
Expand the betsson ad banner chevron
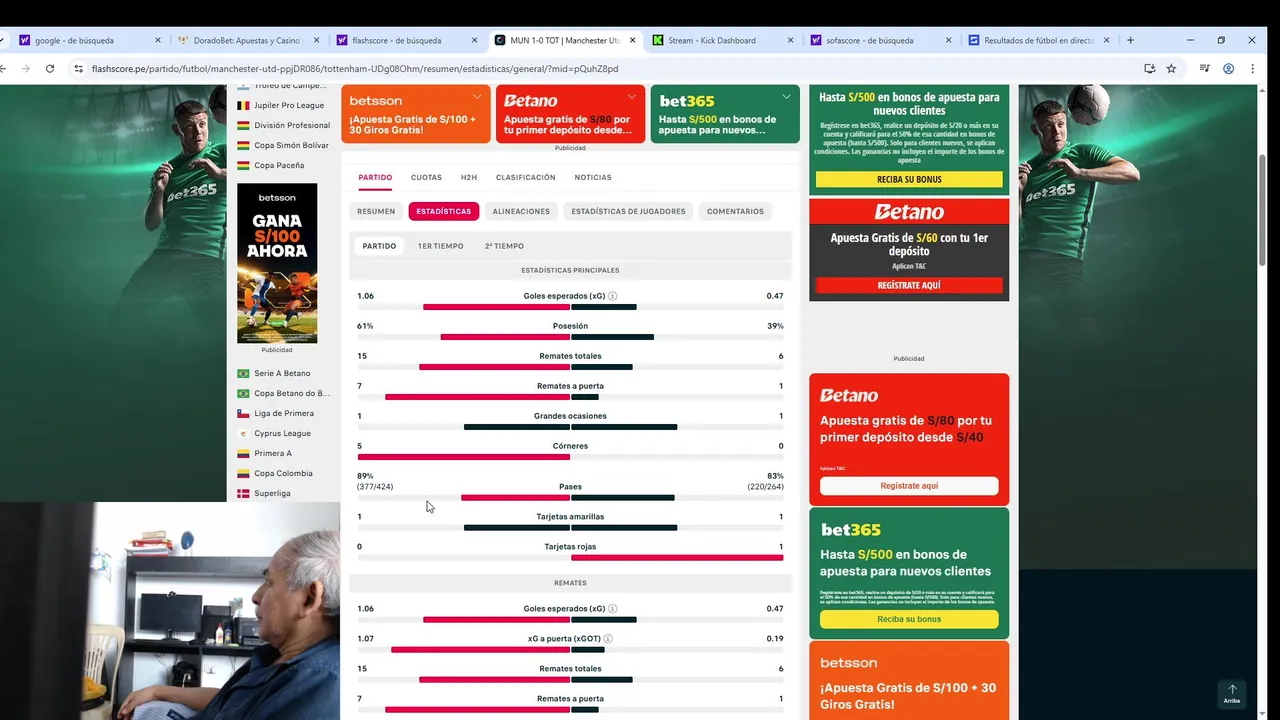[477, 97]
